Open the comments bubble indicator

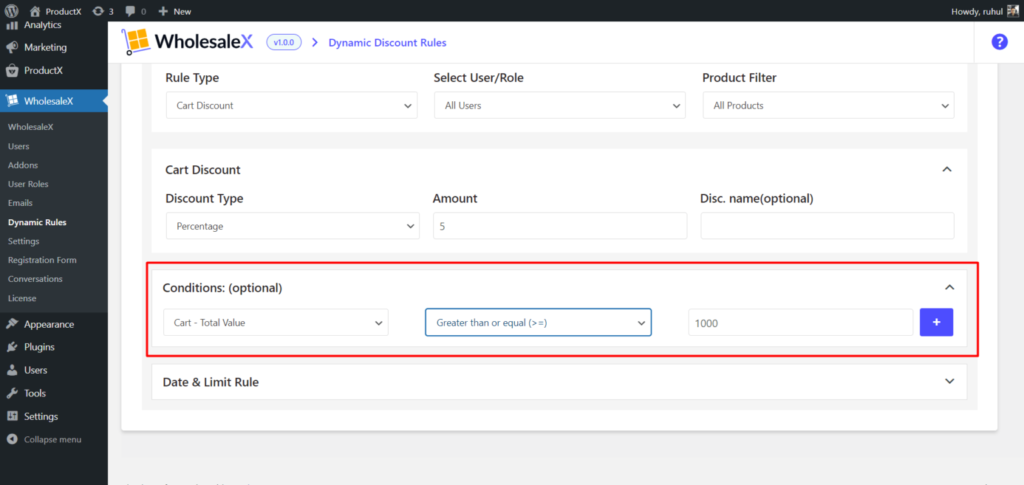135,11
